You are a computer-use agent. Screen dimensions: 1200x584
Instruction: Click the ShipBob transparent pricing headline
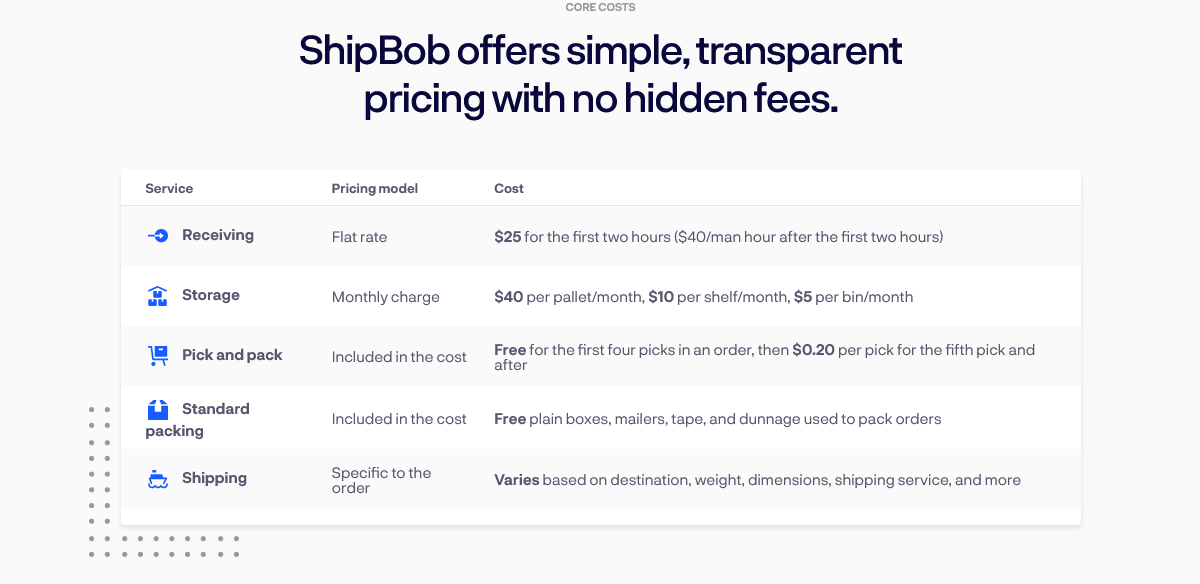coord(600,75)
